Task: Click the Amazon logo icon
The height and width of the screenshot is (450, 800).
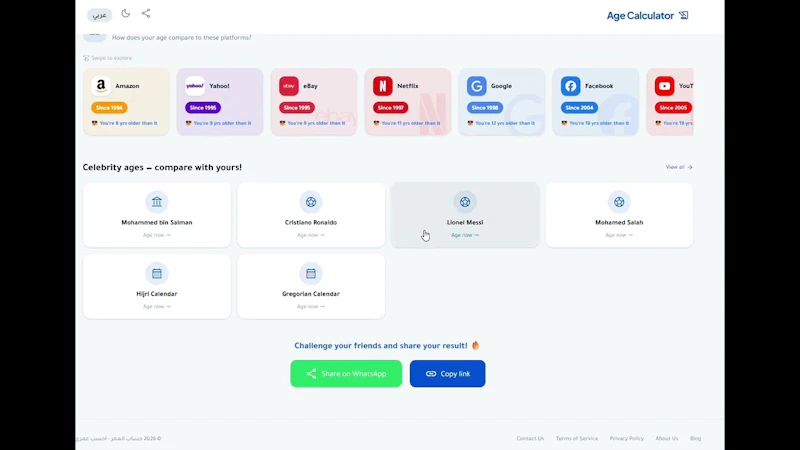Action: click(101, 86)
